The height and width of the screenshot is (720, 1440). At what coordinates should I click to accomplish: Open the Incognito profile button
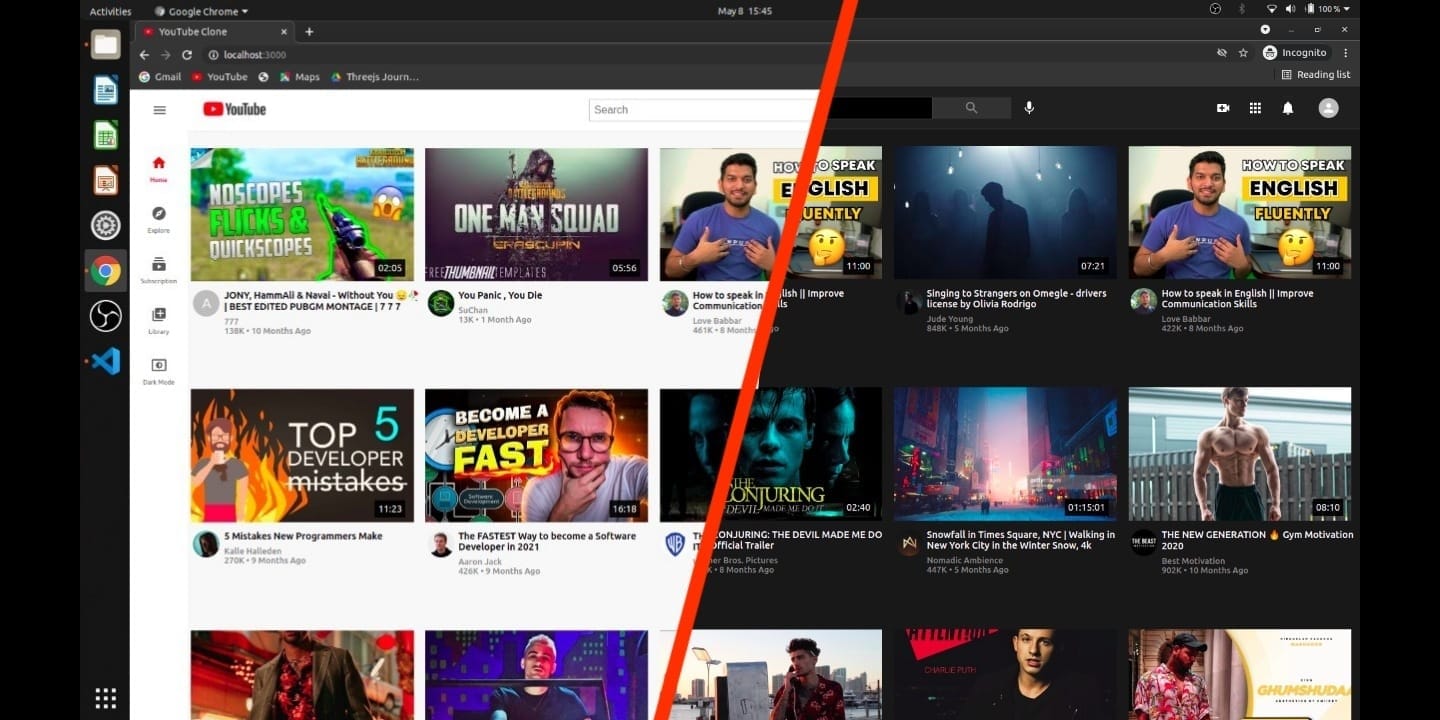tap(1295, 53)
